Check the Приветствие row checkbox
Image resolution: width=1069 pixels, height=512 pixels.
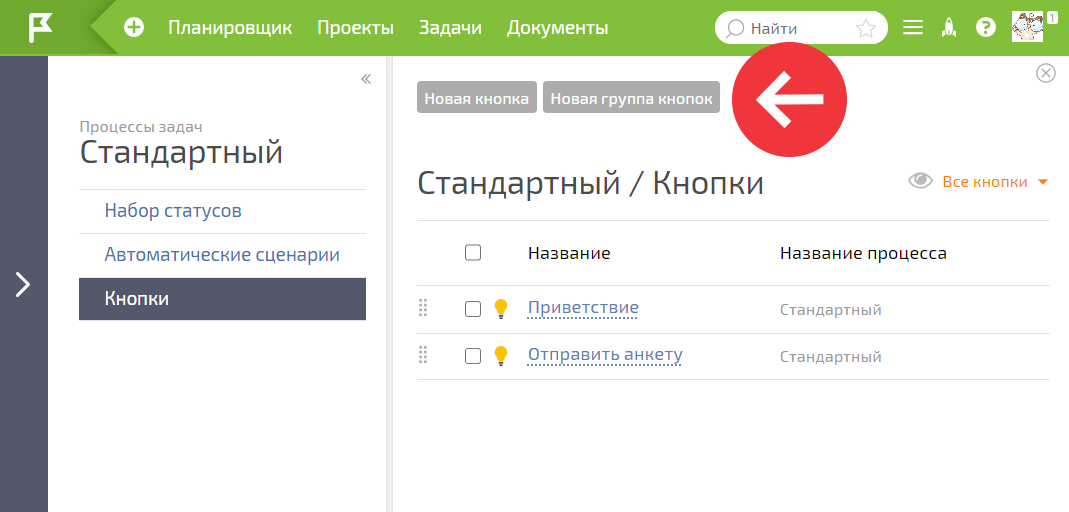pos(472,309)
